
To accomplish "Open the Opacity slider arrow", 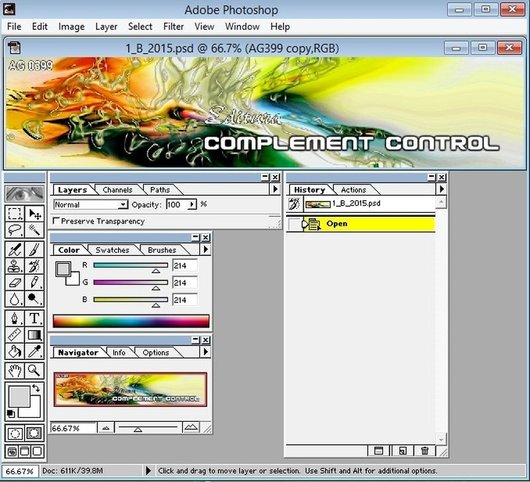I will click(192, 204).
